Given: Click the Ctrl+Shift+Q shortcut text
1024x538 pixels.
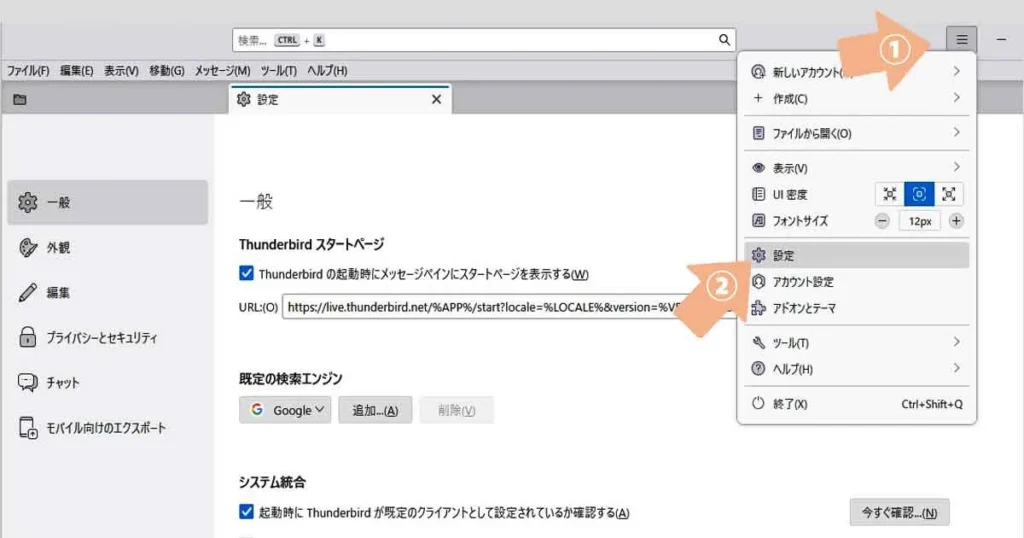Looking at the screenshot, I should 932,404.
